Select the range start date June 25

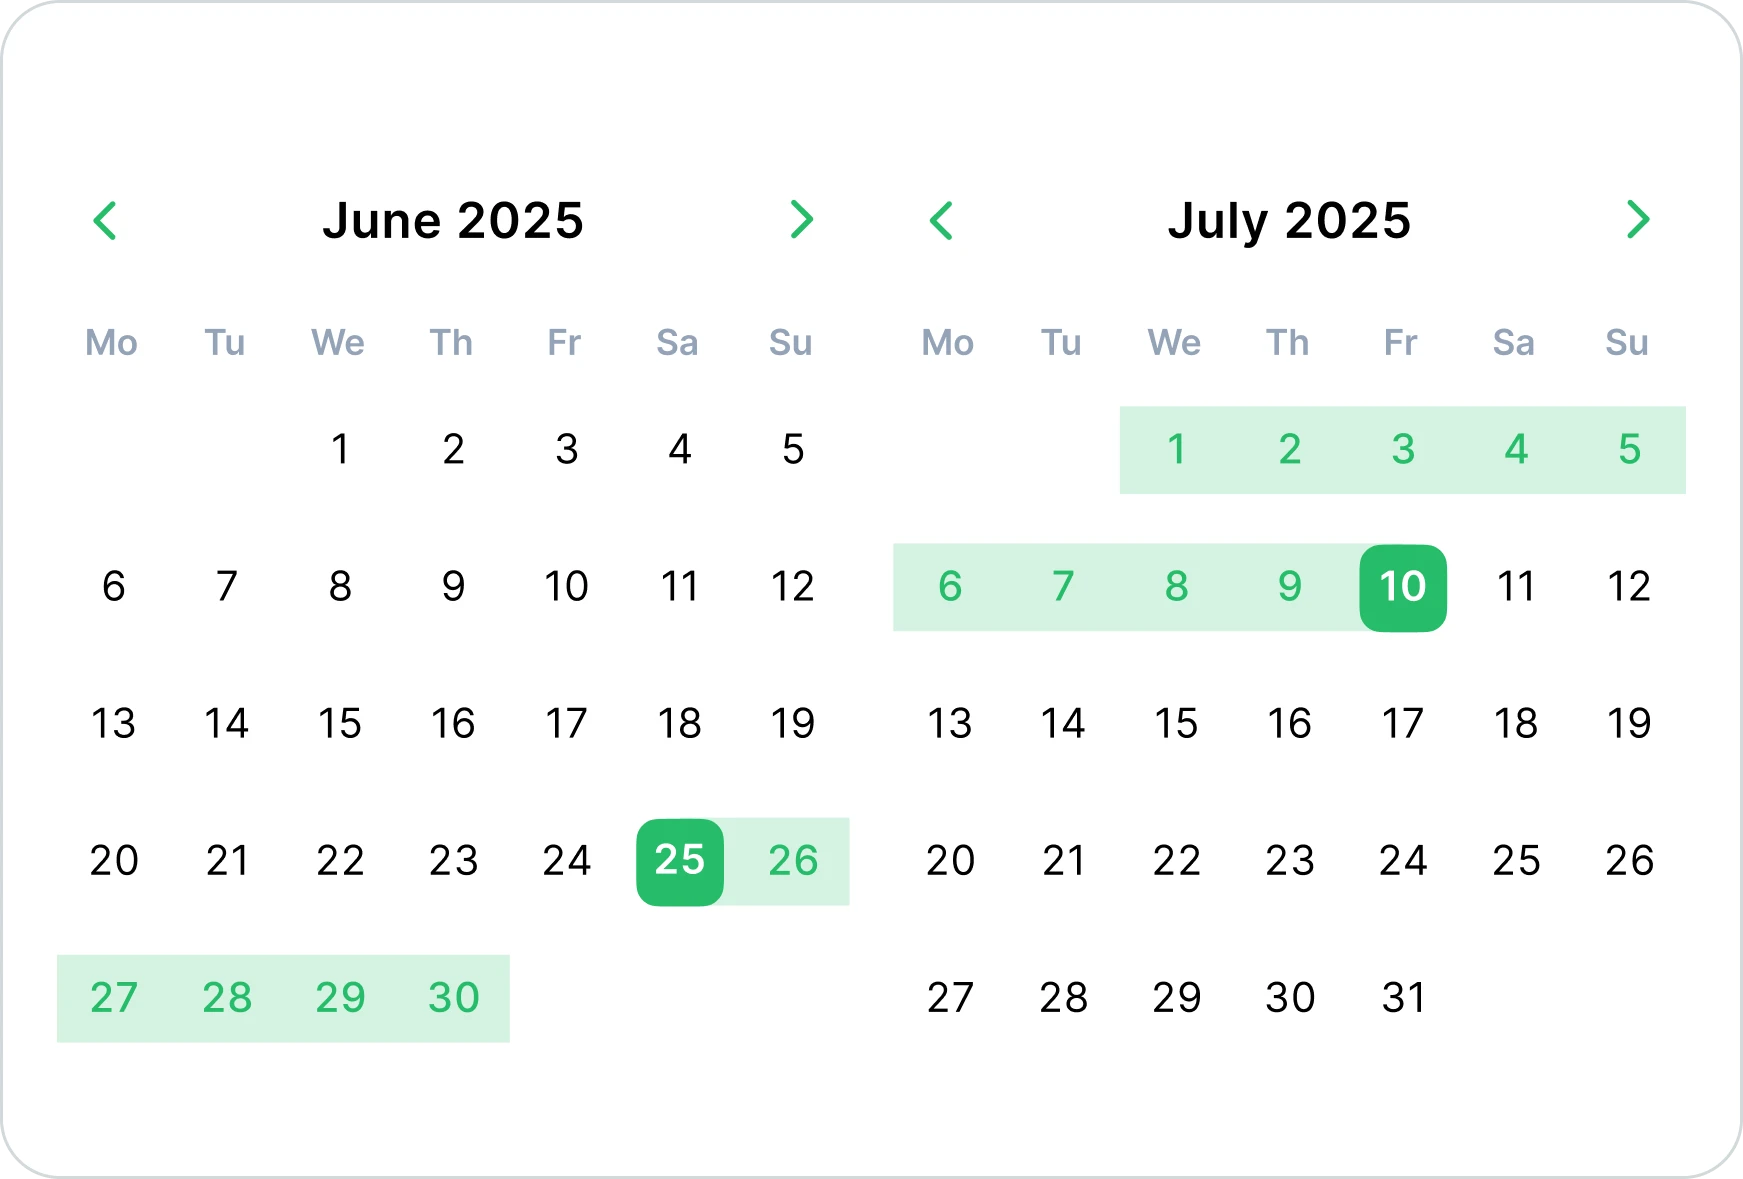[679, 860]
